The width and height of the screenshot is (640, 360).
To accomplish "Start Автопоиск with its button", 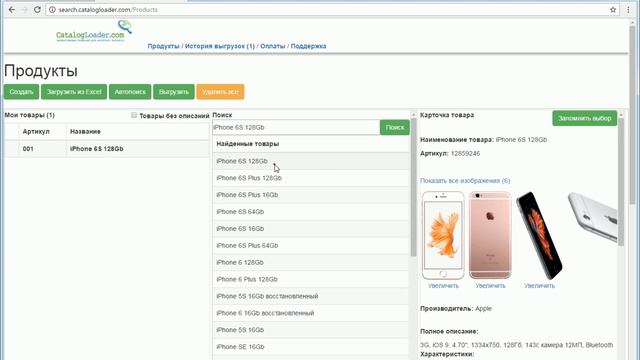I will click(x=130, y=92).
